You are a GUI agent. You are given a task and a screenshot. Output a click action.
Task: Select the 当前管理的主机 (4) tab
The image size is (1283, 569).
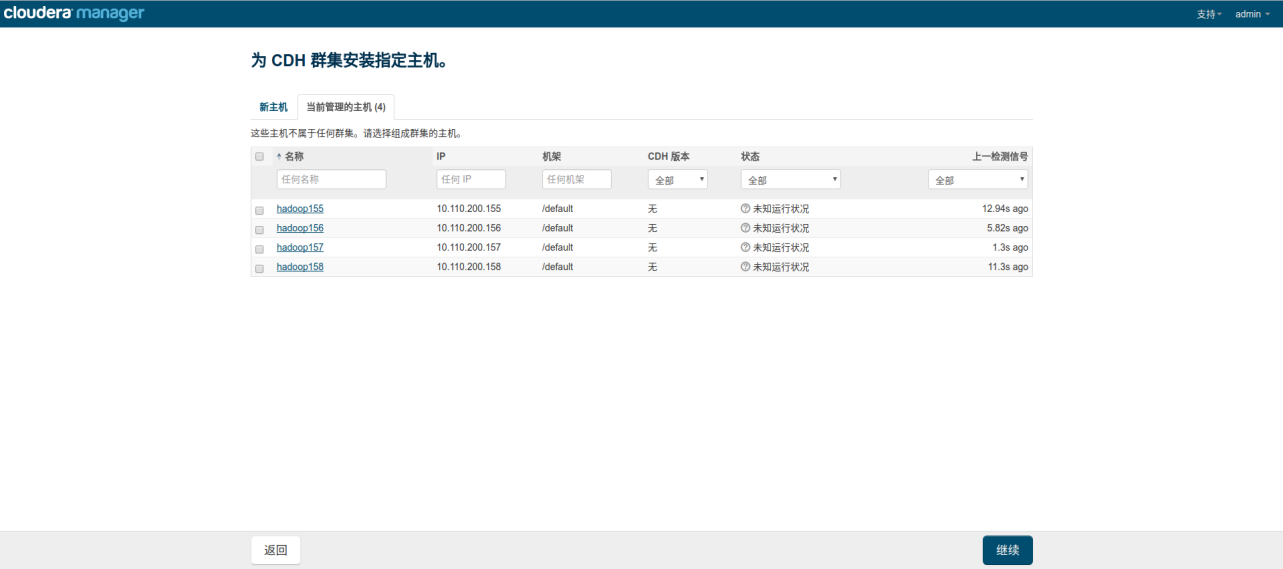(x=345, y=107)
